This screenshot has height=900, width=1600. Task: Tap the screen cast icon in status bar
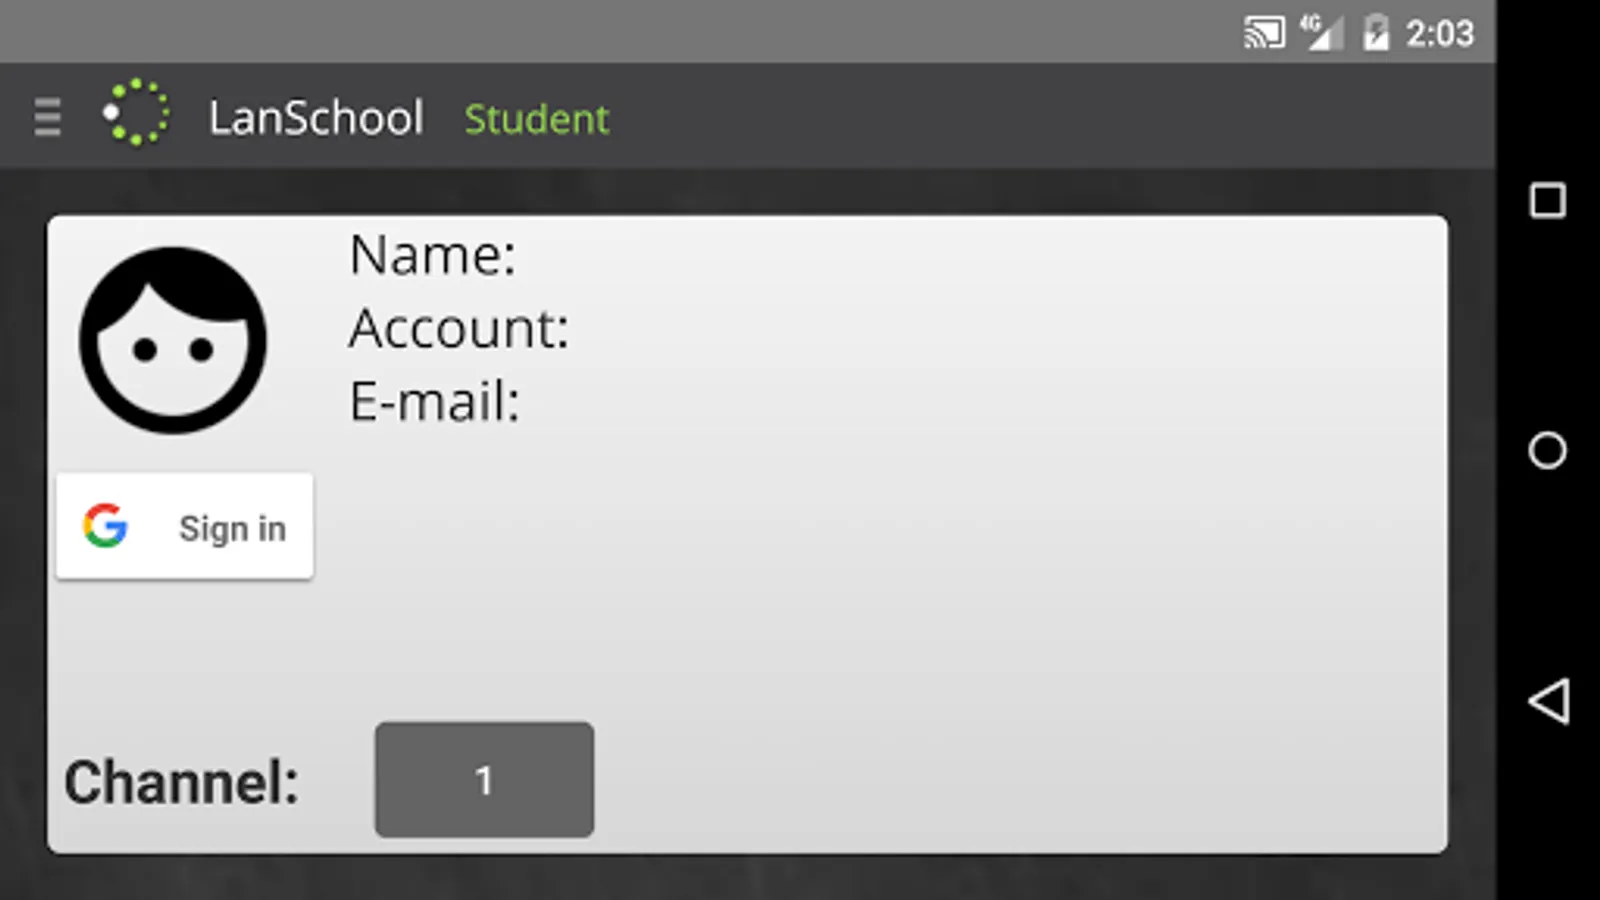(x=1263, y=33)
